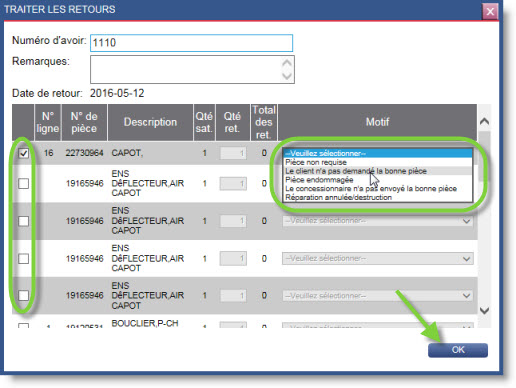Click the Remarques box down scroll arrow

pos(287,76)
